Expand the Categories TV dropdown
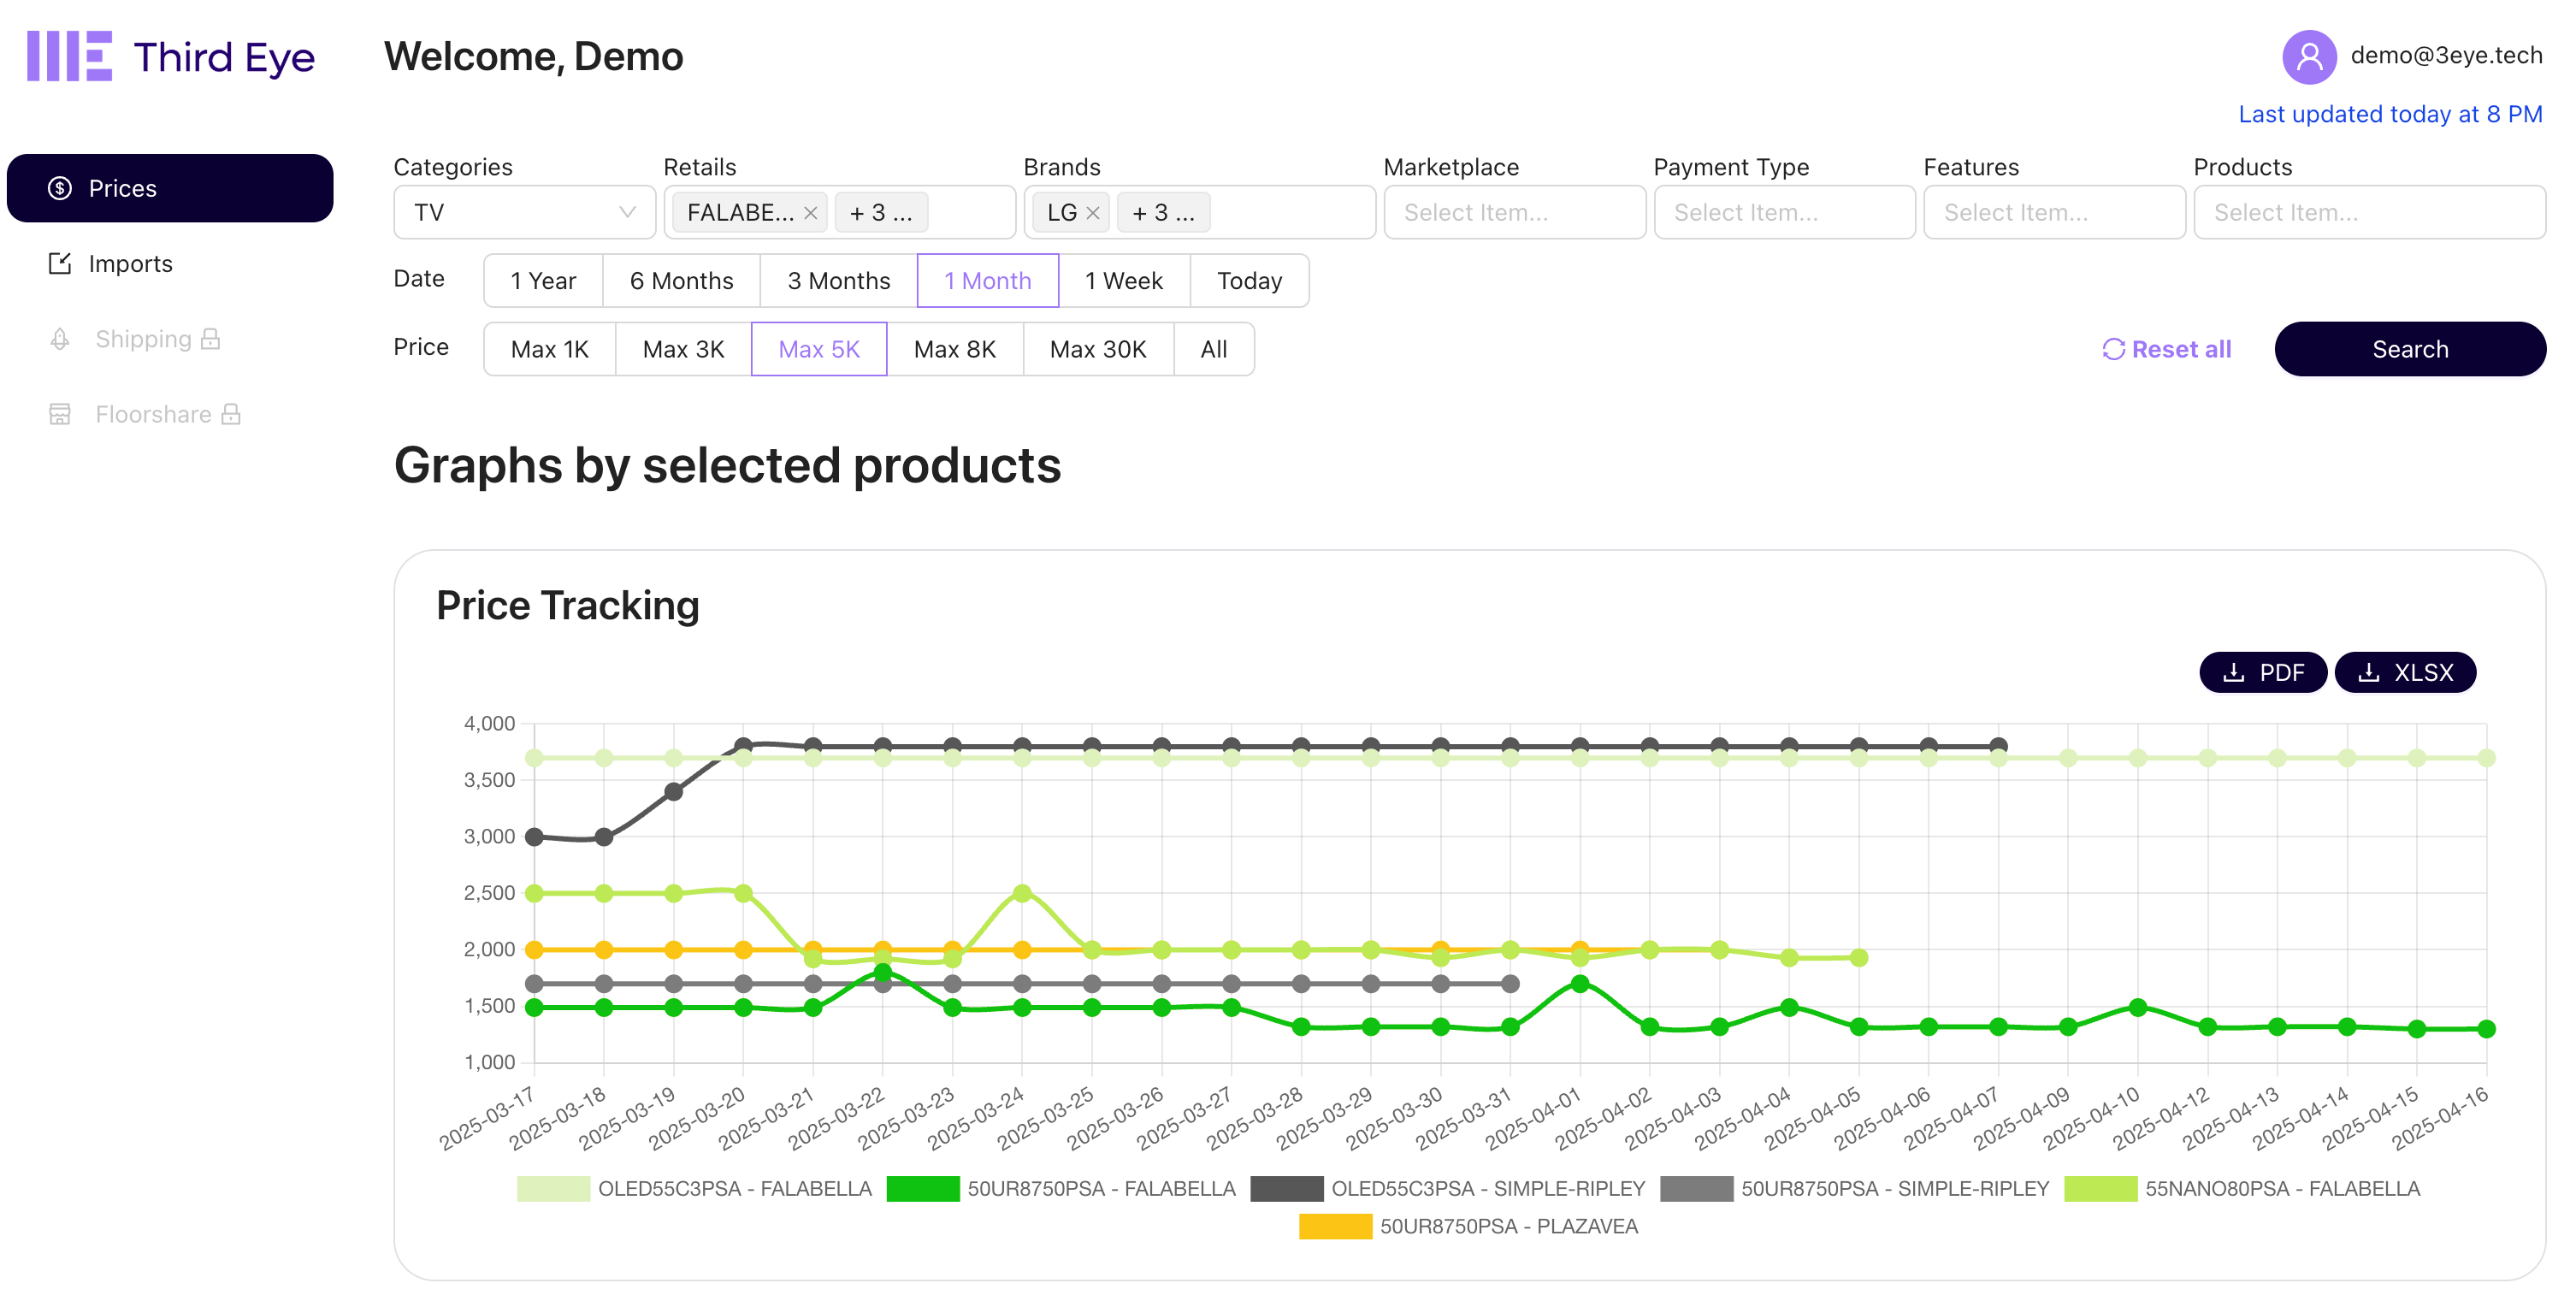This screenshot has width=2576, height=1295. coord(524,213)
